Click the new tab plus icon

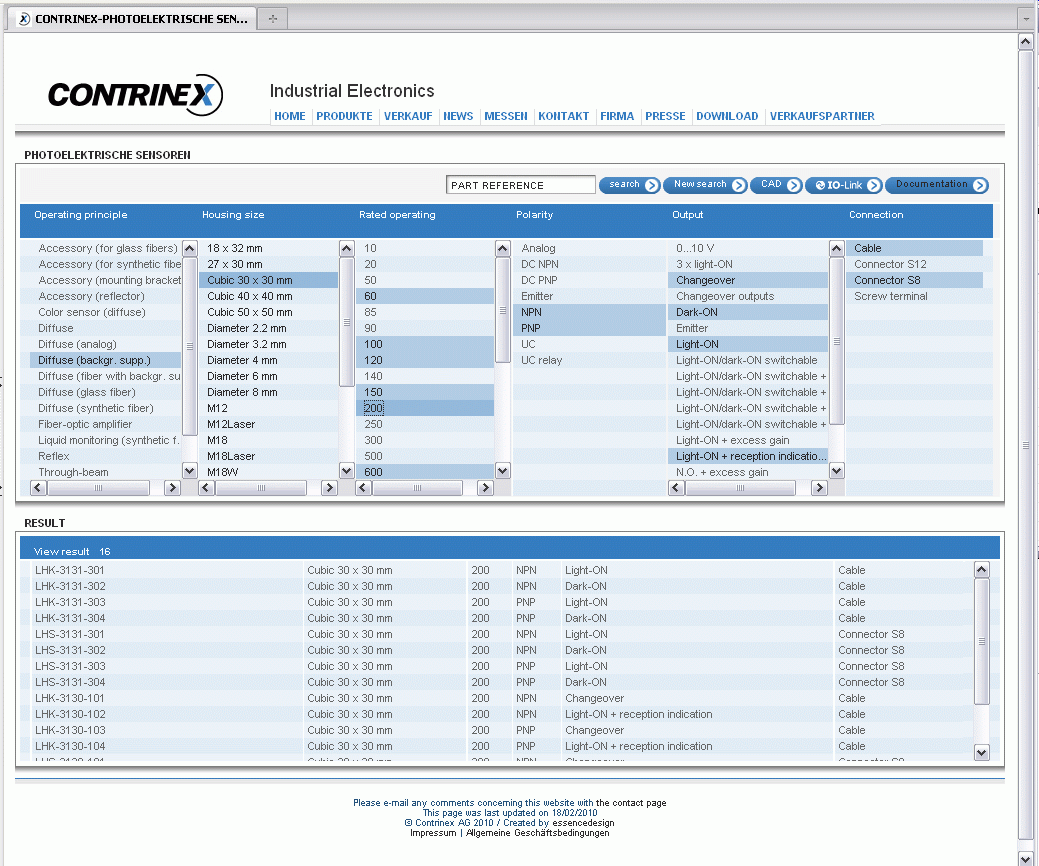click(272, 18)
